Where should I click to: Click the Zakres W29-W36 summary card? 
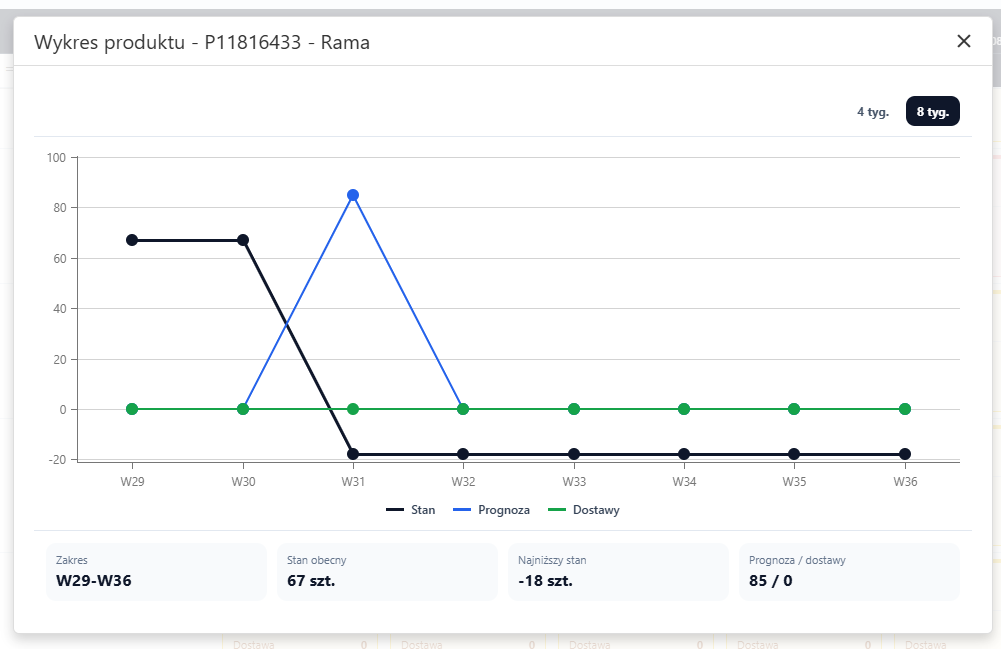(156, 572)
